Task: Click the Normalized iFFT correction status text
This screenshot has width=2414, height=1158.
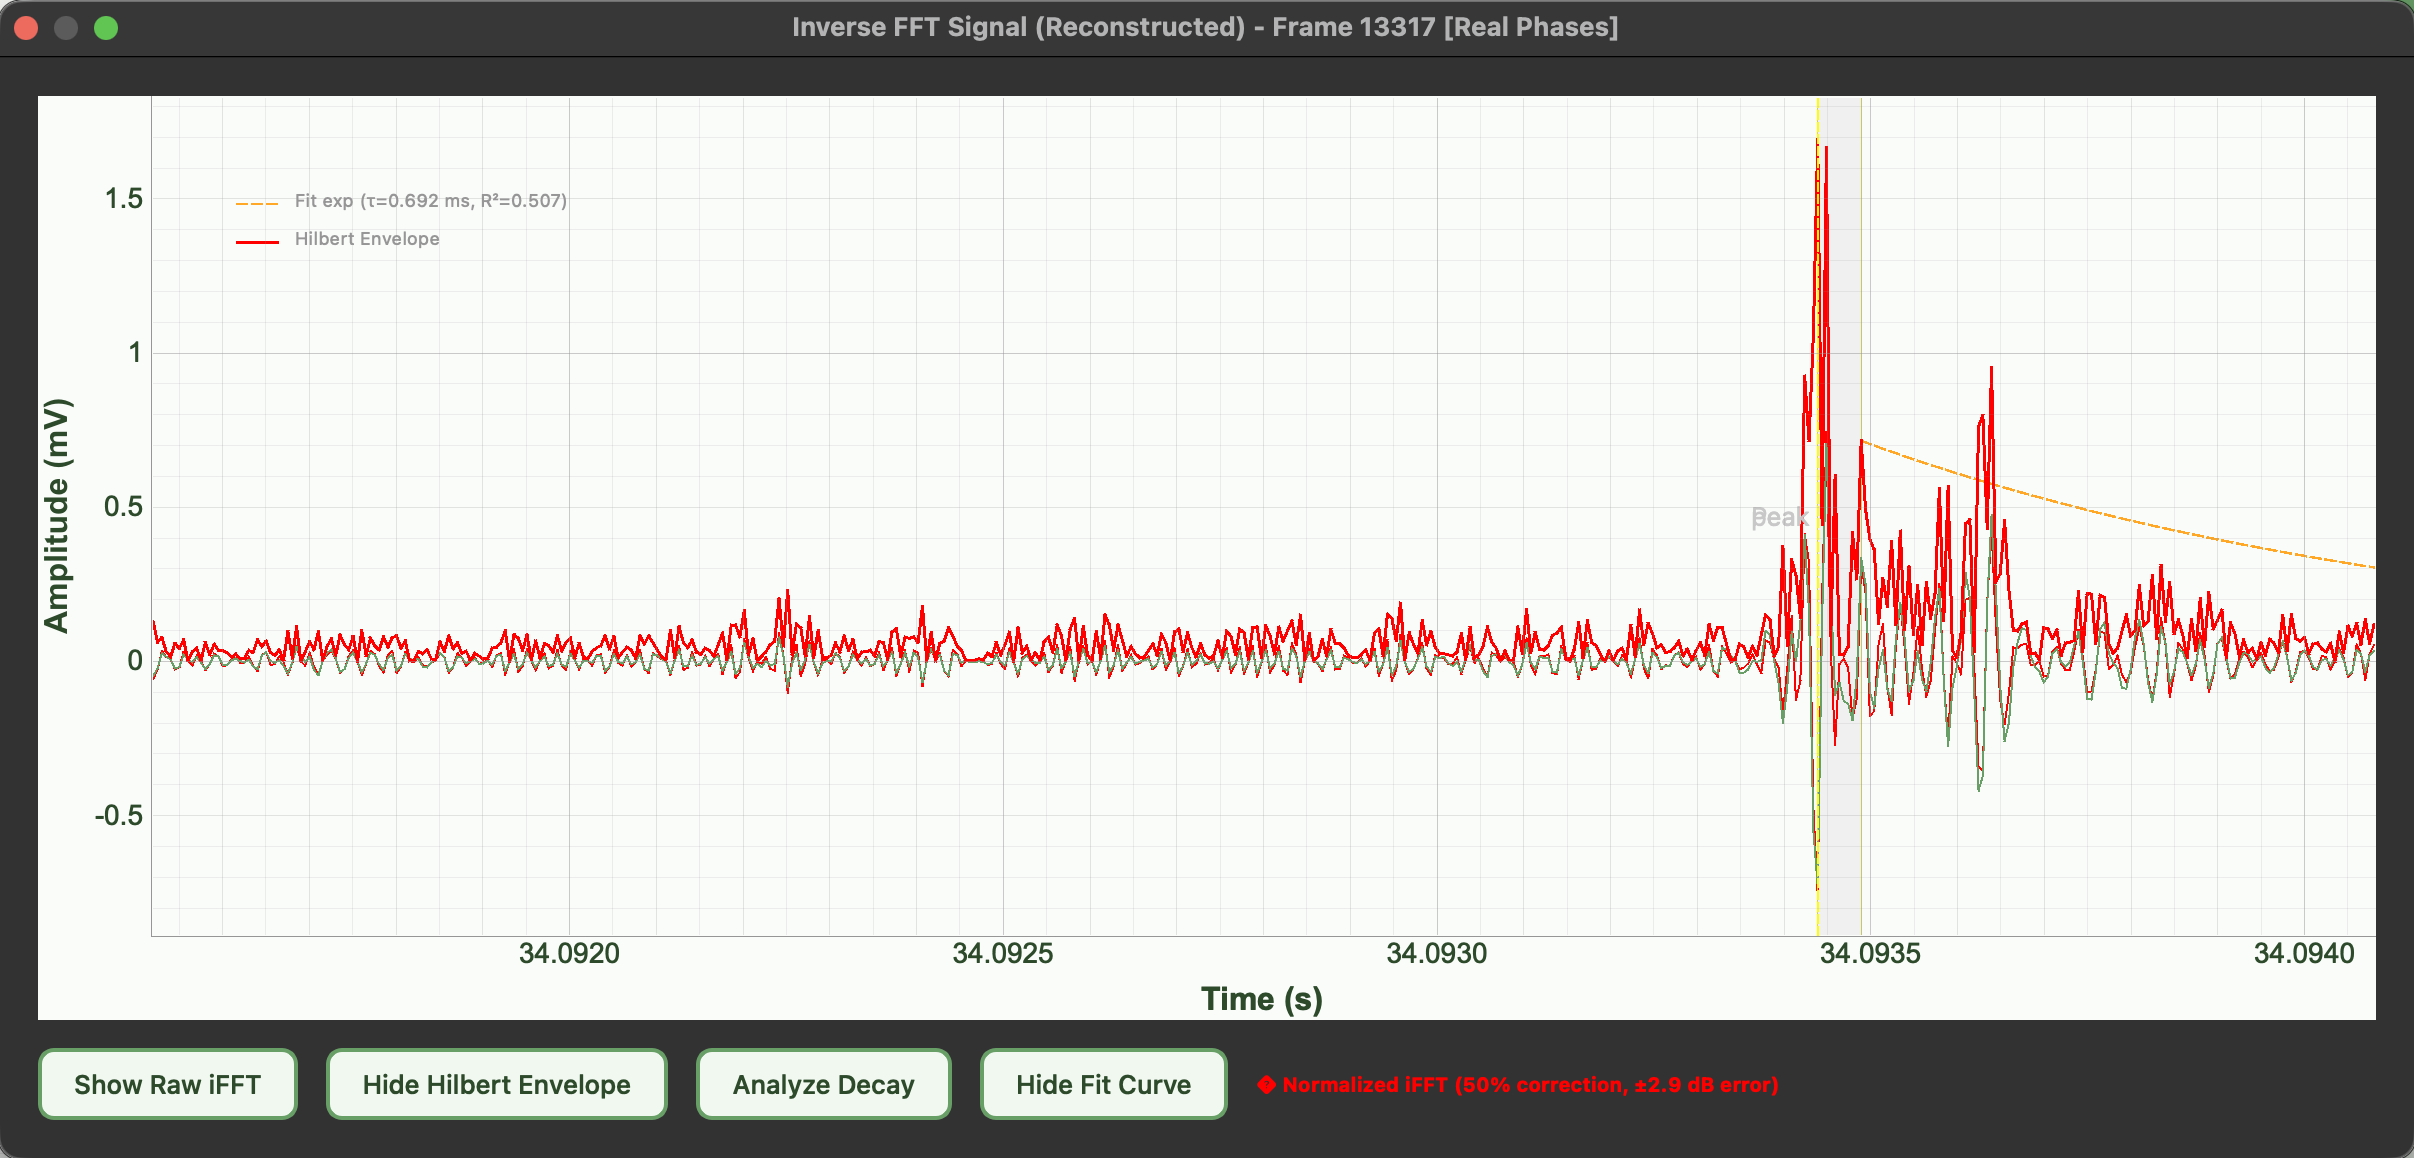Action: pyautogui.click(x=1530, y=1084)
